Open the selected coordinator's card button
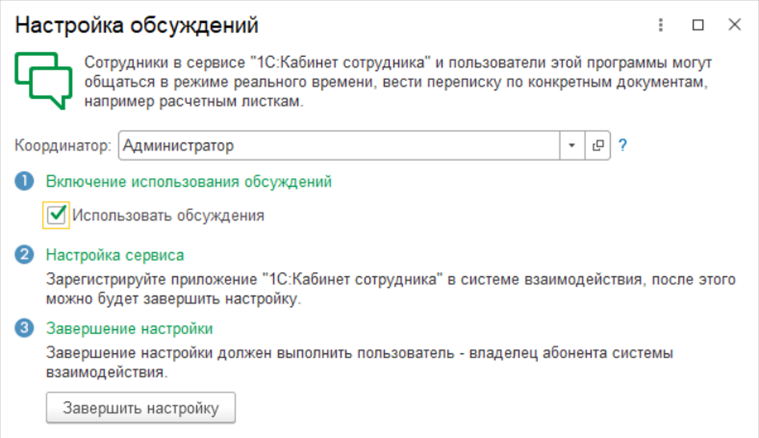This screenshot has width=759, height=438. click(598, 146)
